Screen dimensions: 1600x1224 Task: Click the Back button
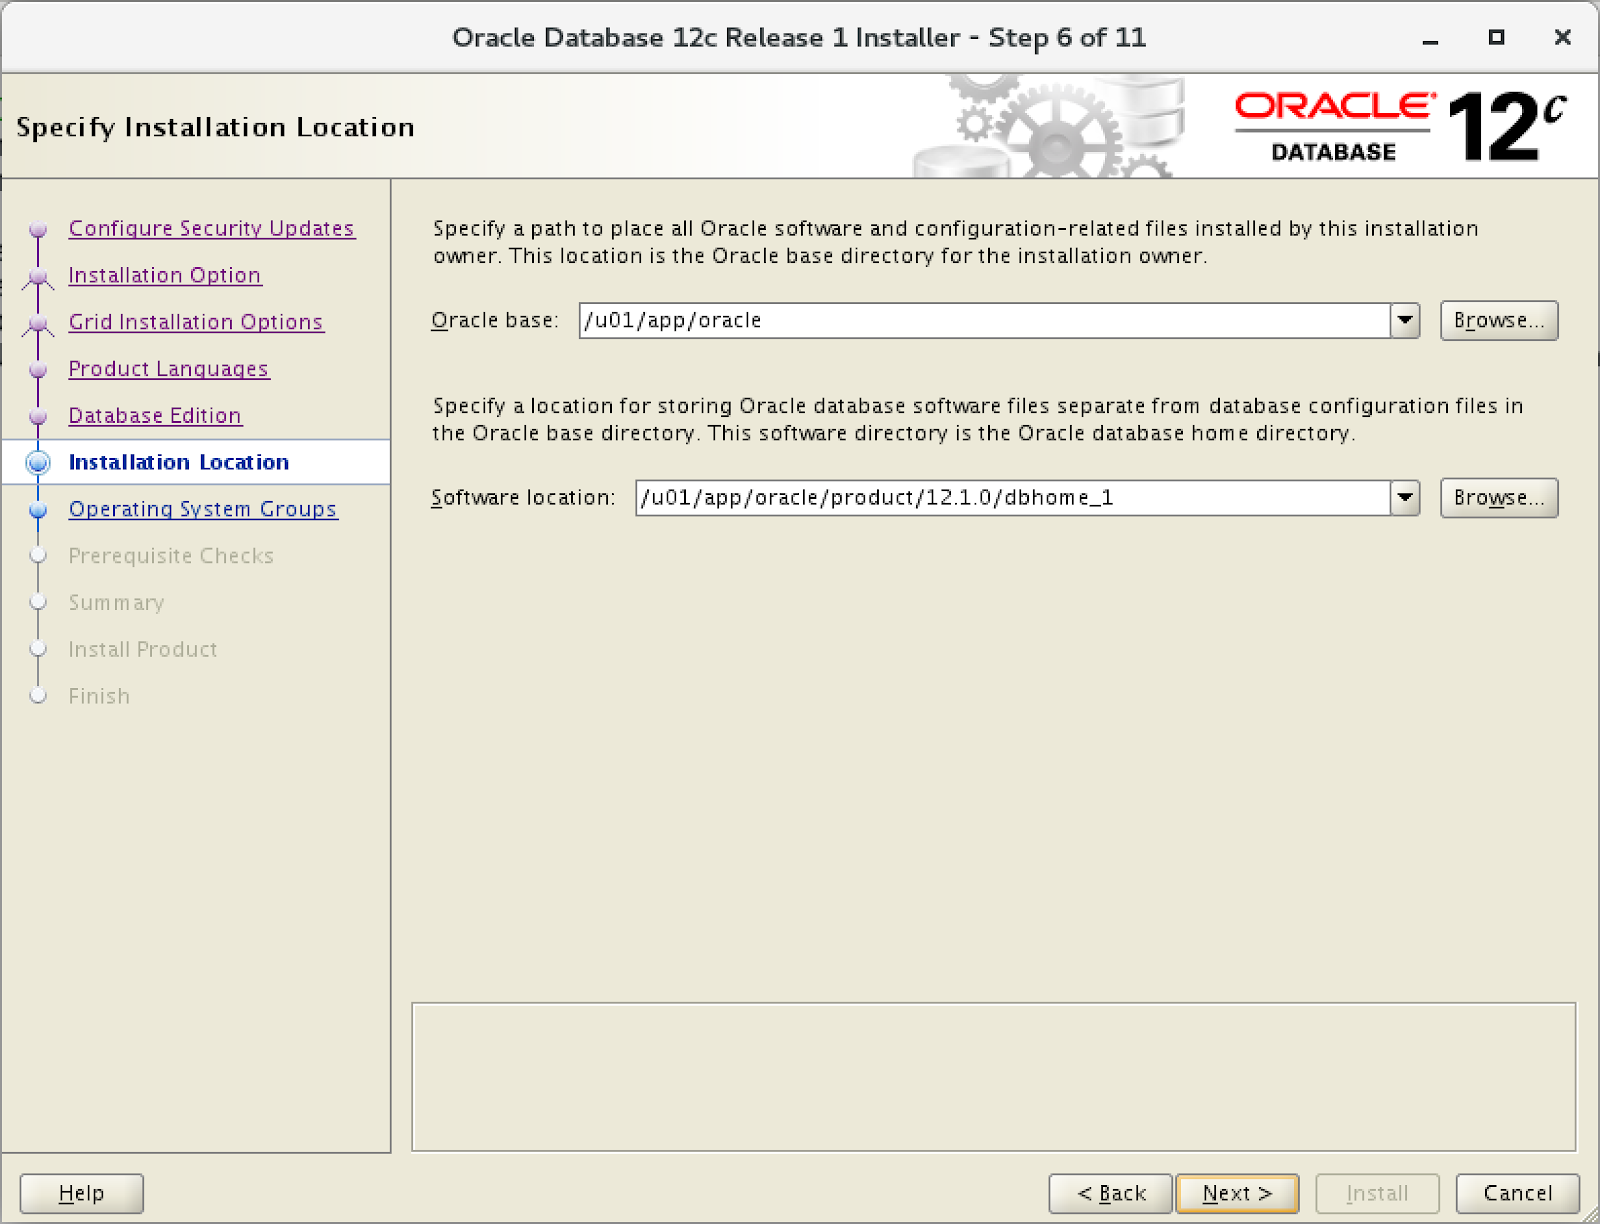[1110, 1193]
